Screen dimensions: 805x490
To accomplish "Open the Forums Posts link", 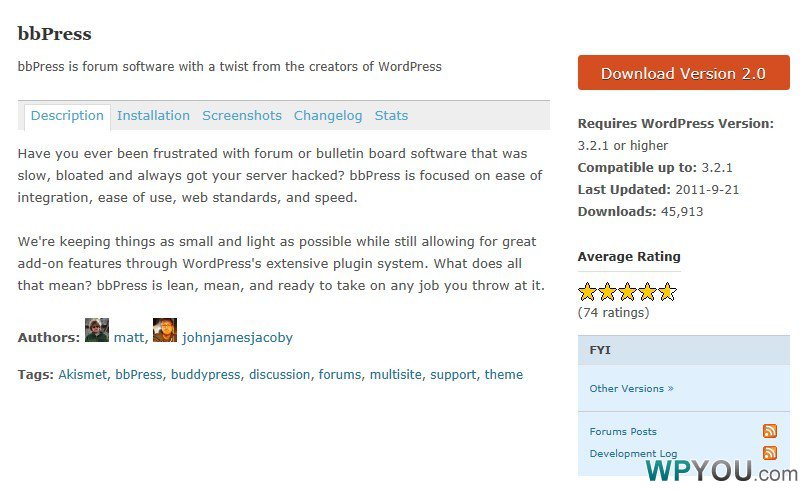I will point(623,432).
